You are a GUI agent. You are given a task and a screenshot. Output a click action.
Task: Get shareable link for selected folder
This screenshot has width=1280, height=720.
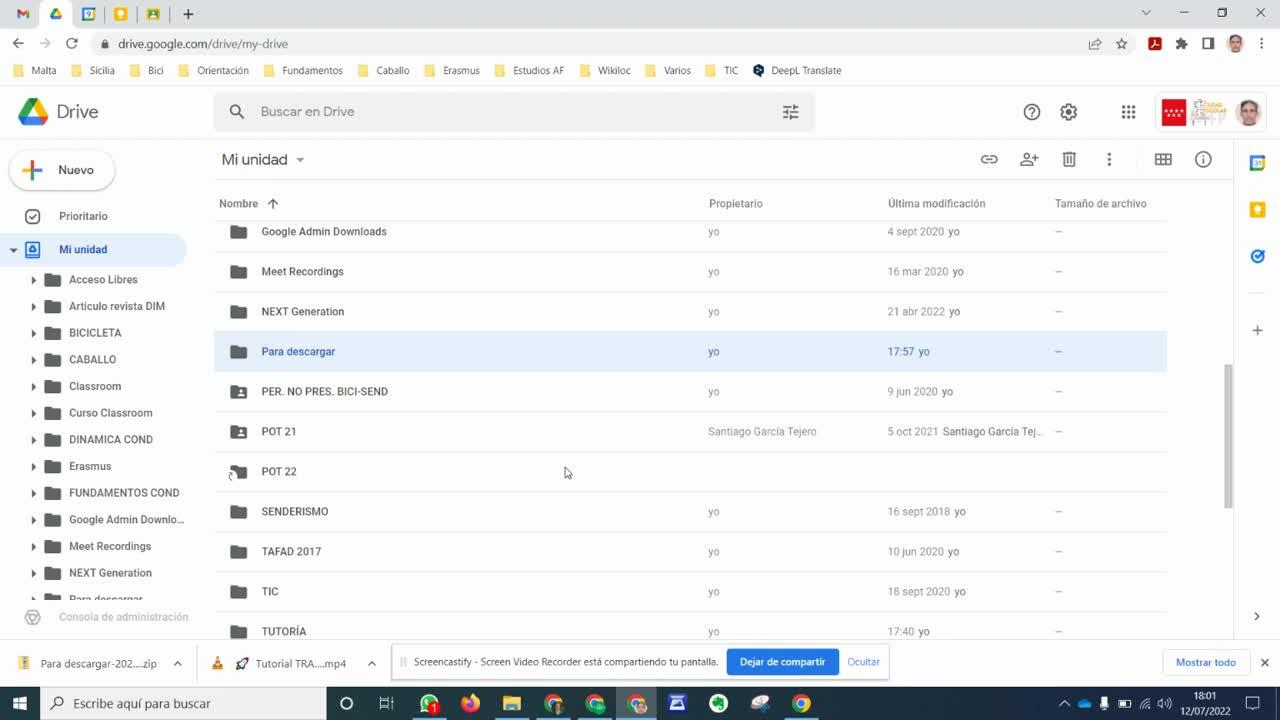(989, 159)
